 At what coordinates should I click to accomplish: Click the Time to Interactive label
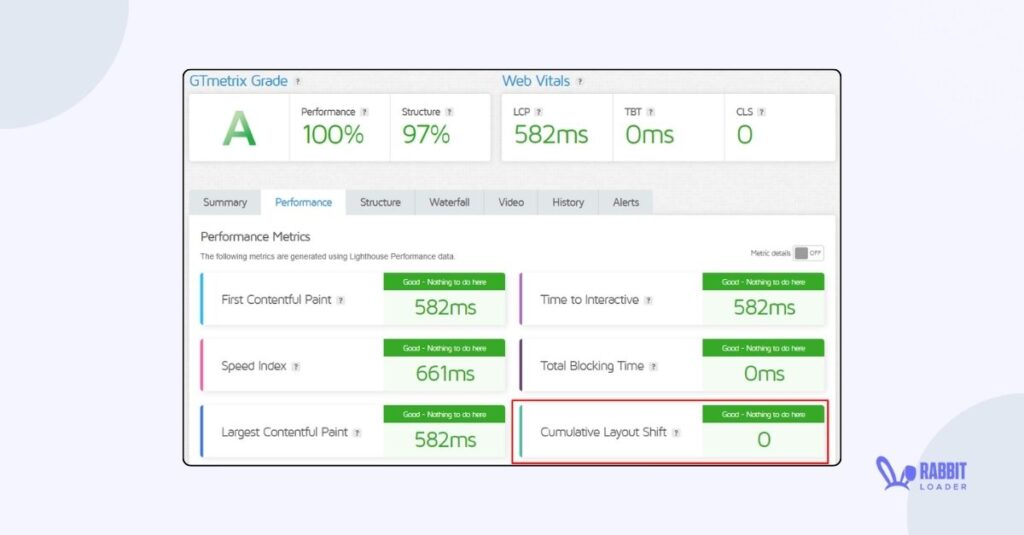pos(589,300)
